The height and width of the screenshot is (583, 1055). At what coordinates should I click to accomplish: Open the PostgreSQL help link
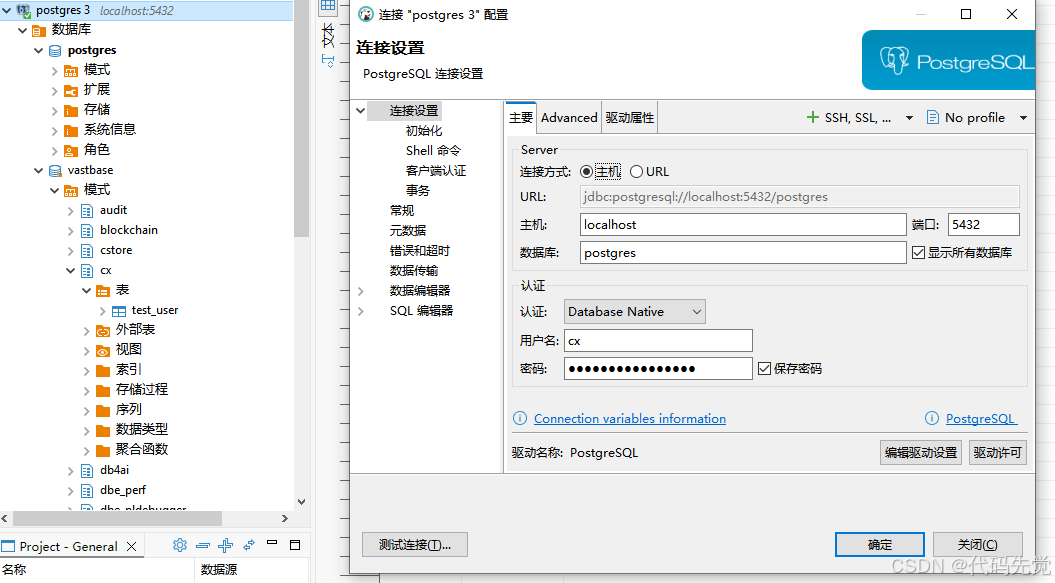(x=981, y=419)
